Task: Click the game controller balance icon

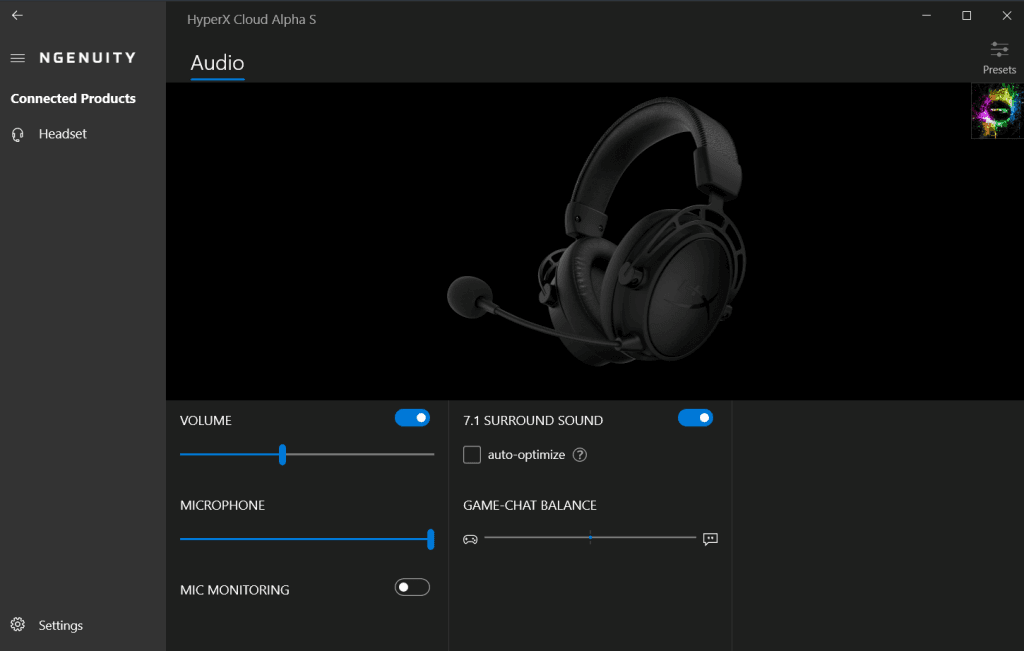Action: tap(470, 539)
